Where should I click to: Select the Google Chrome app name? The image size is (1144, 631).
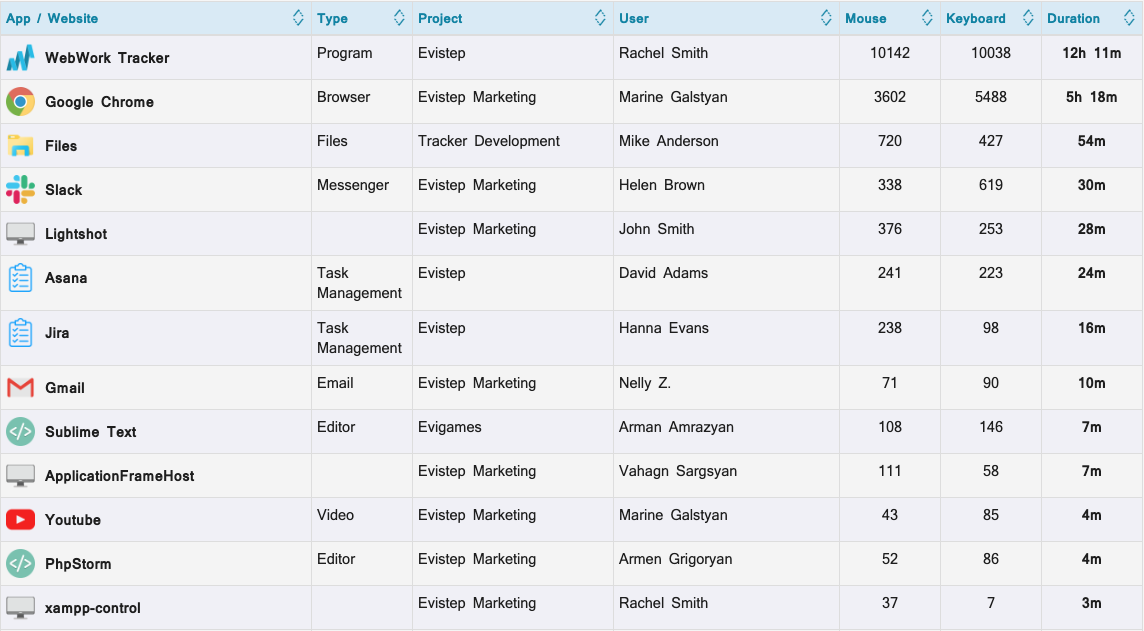tap(99, 102)
